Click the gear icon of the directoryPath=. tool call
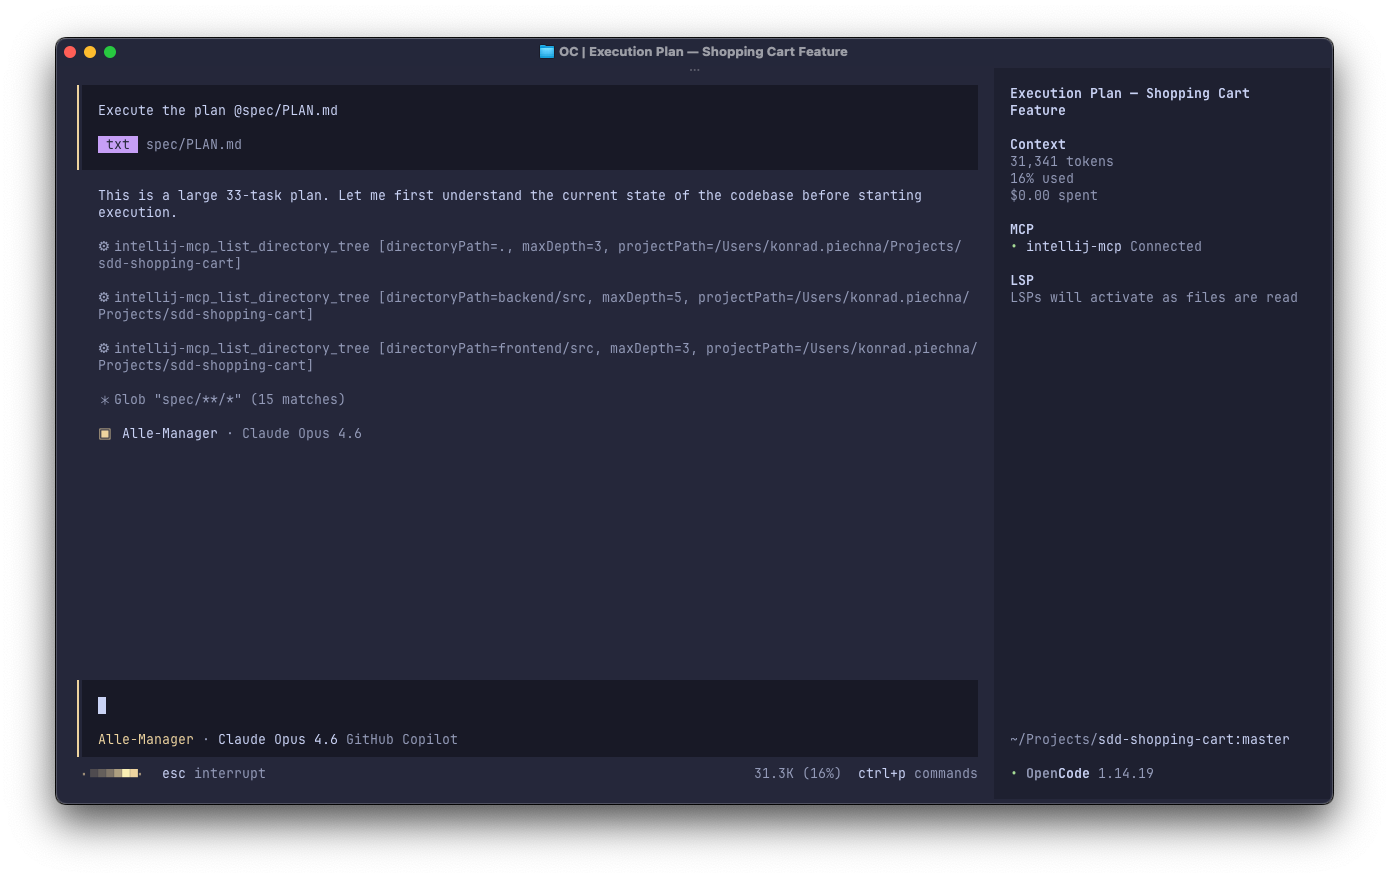This screenshot has width=1389, height=878. (x=104, y=246)
